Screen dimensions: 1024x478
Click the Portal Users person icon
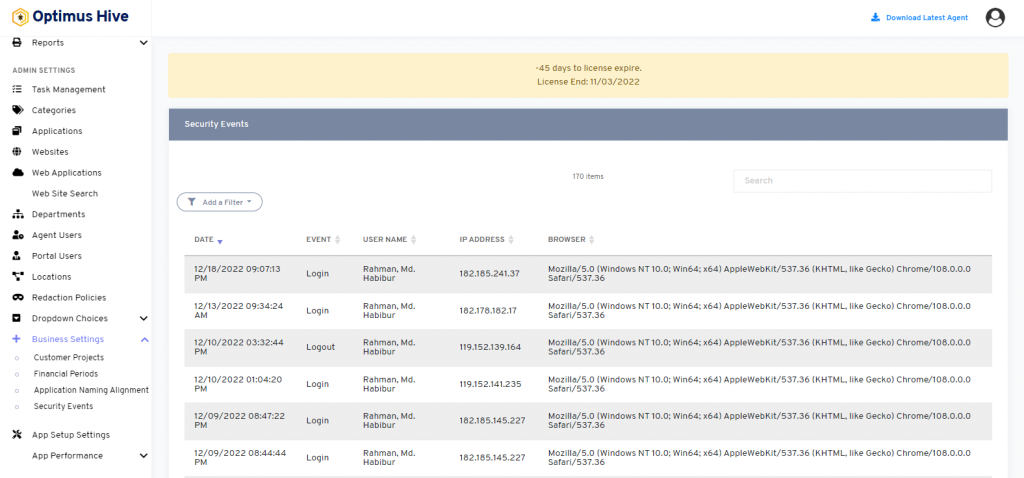pos(18,256)
